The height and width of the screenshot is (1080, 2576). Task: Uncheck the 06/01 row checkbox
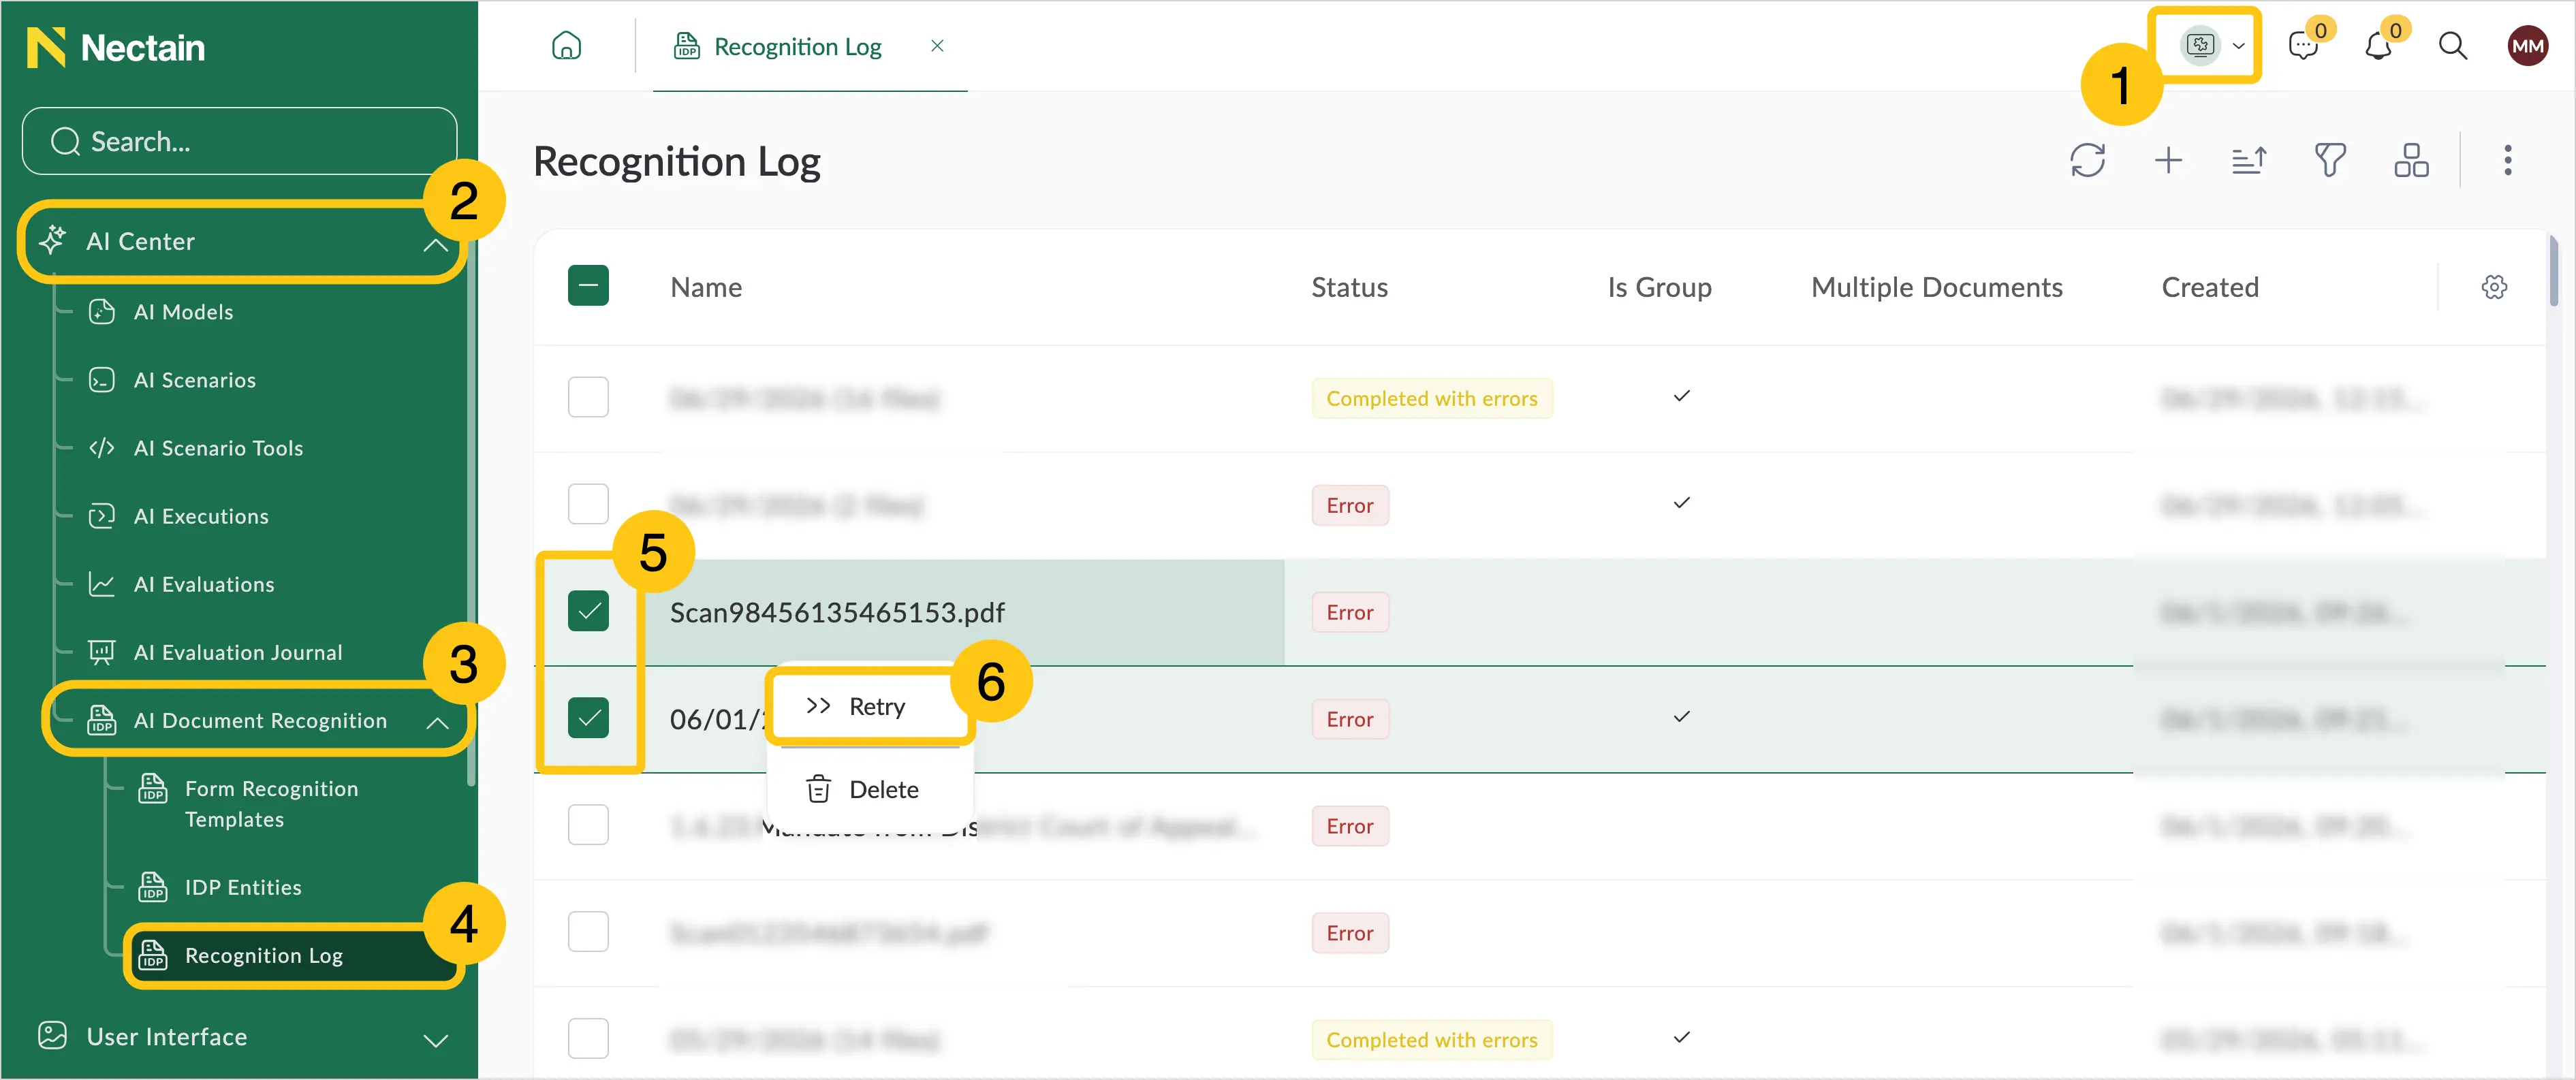point(588,718)
